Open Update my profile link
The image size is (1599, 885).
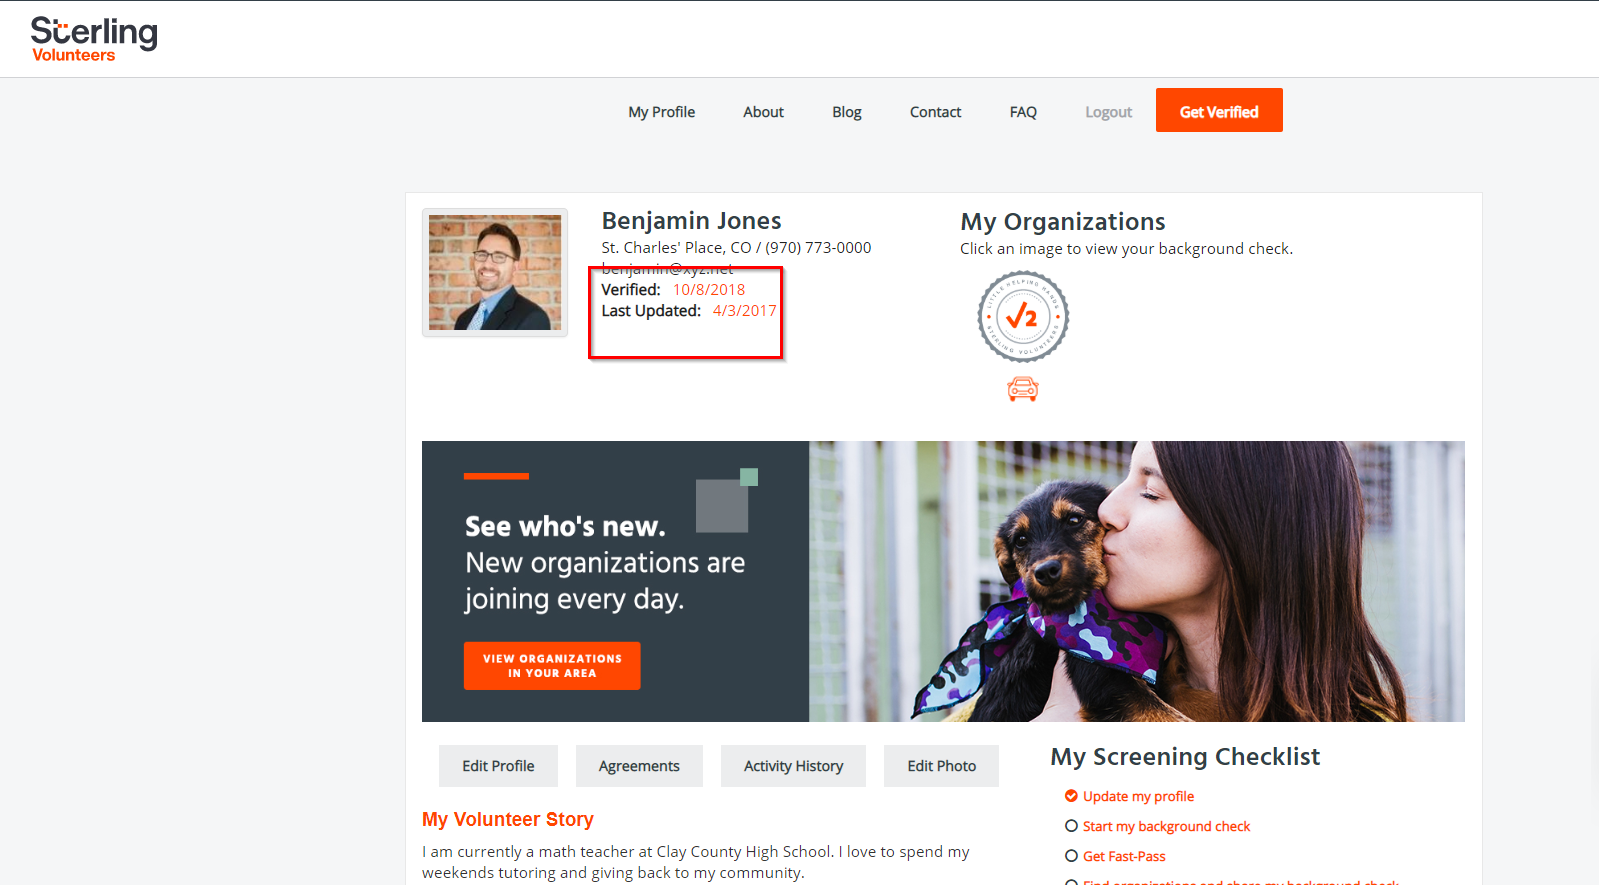(x=1138, y=796)
